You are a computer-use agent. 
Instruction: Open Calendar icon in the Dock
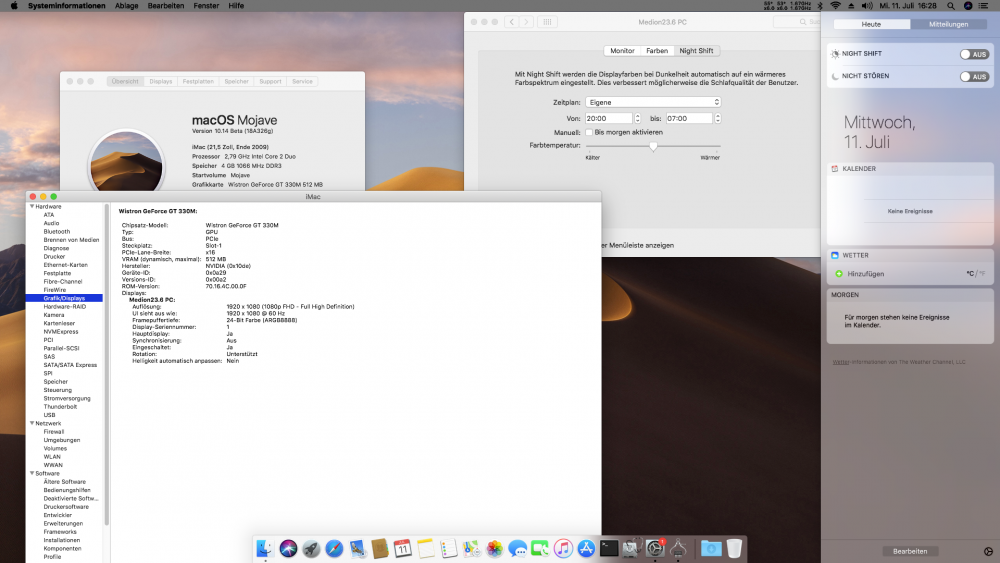point(403,548)
